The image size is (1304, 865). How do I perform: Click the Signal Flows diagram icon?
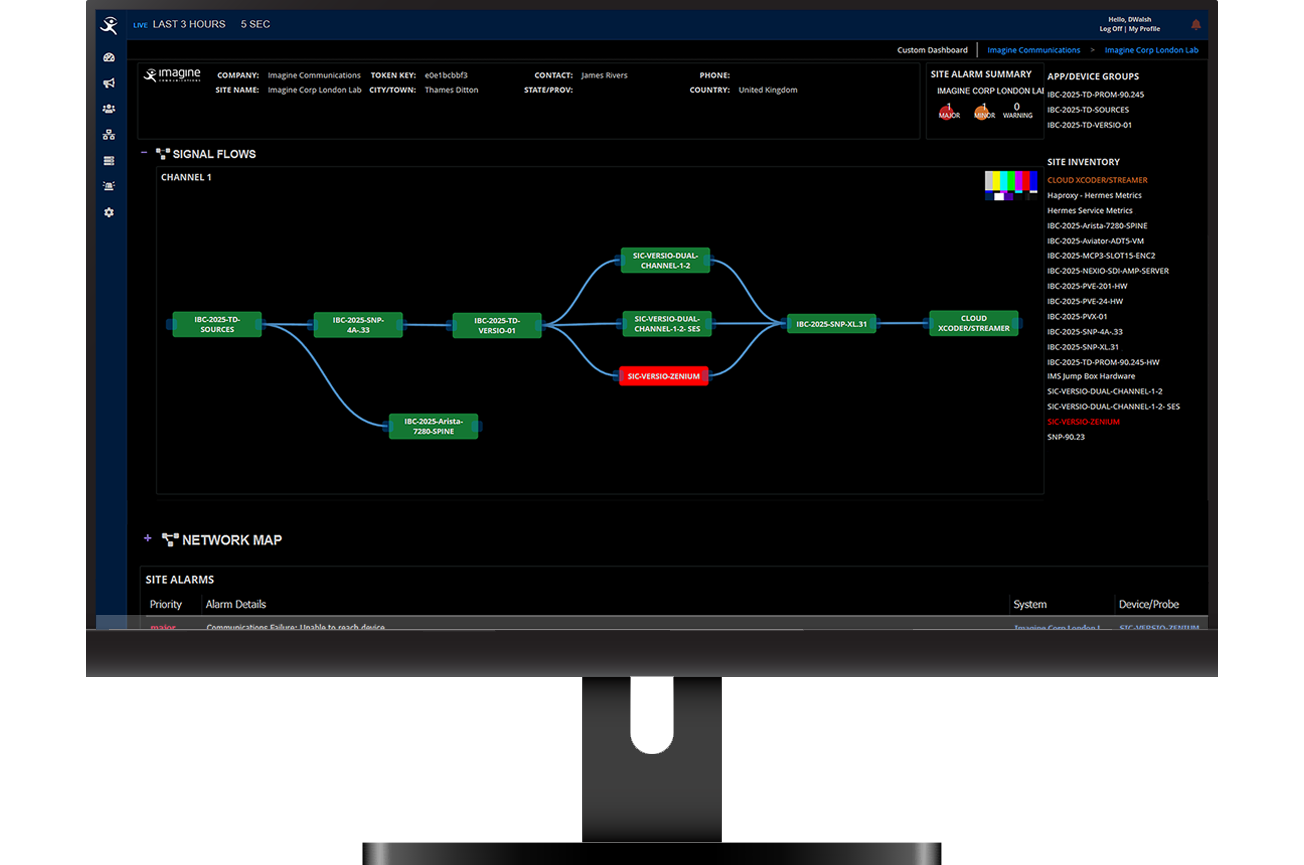163,154
